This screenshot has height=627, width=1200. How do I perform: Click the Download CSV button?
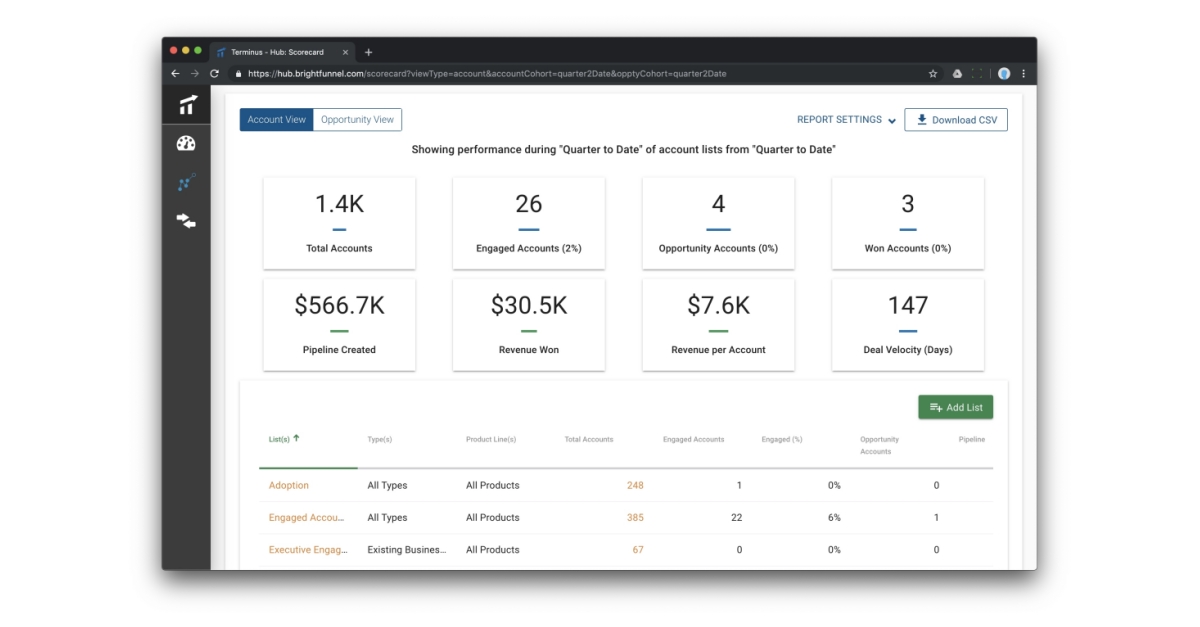(955, 119)
